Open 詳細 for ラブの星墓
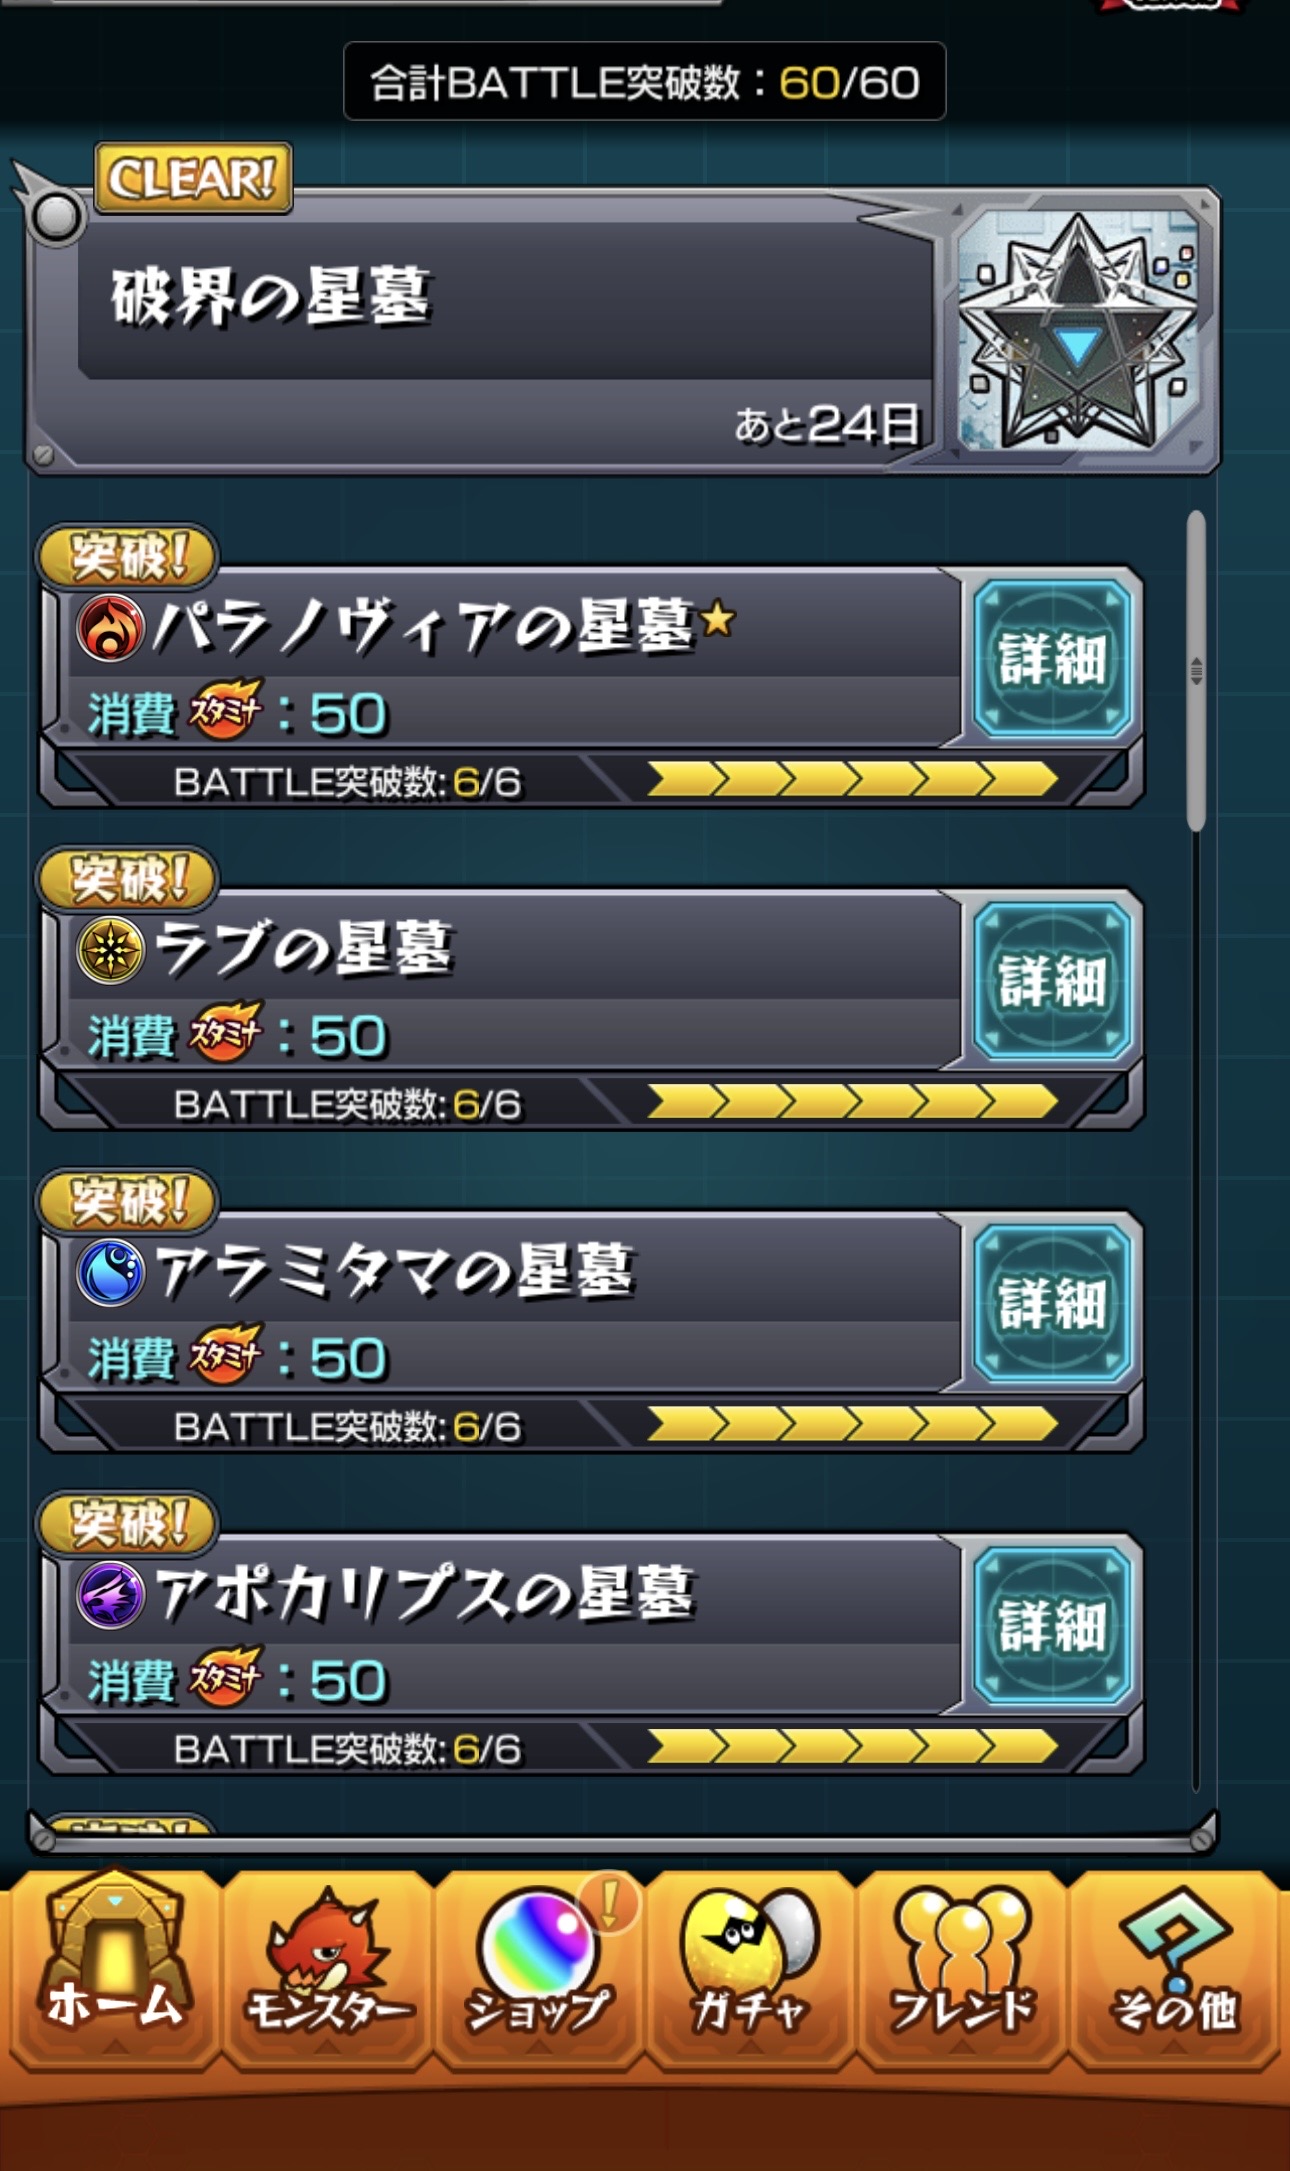Screen dimensions: 1290x2171 (1052, 981)
